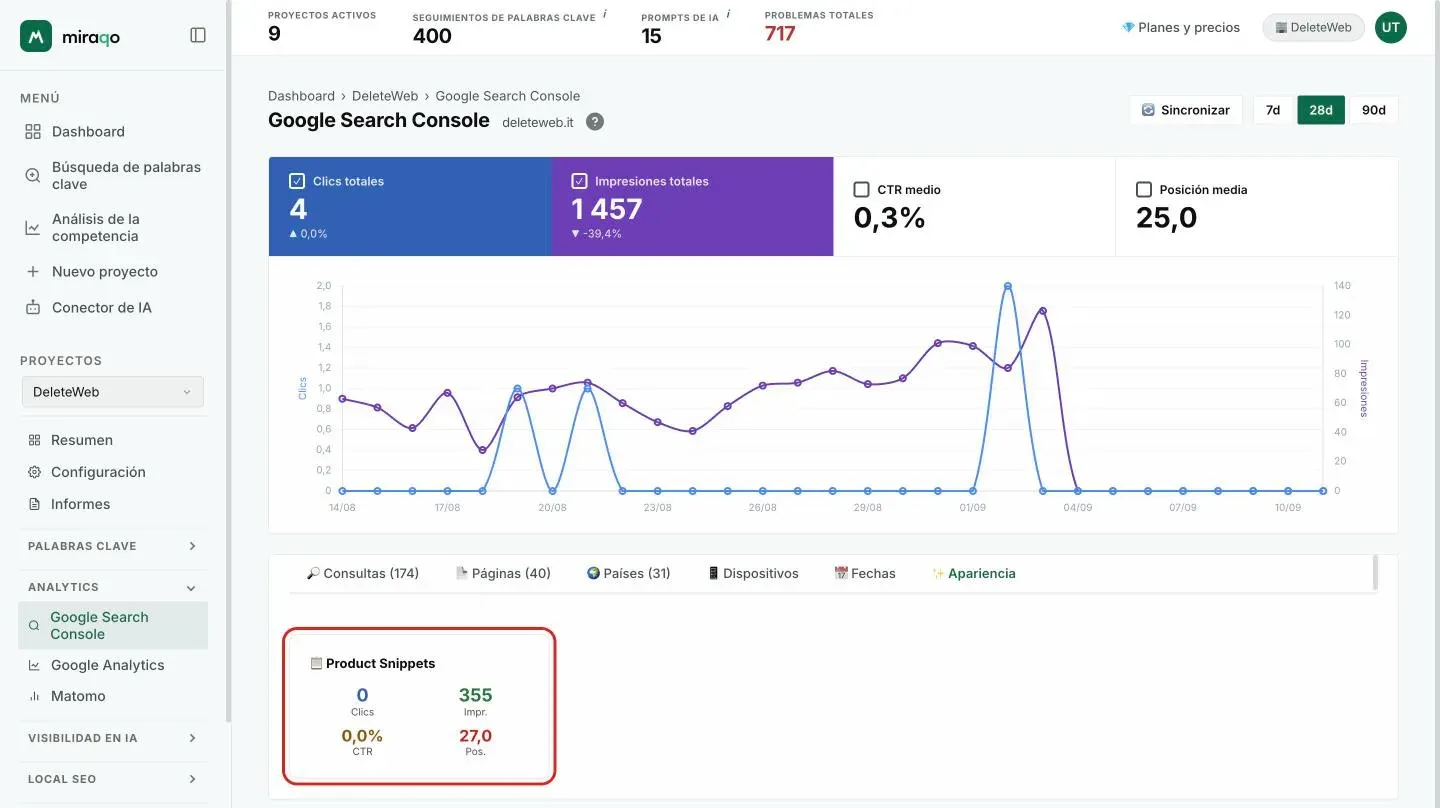Enable the Posición media checkbox
The image size is (1440, 808).
click(x=1144, y=189)
